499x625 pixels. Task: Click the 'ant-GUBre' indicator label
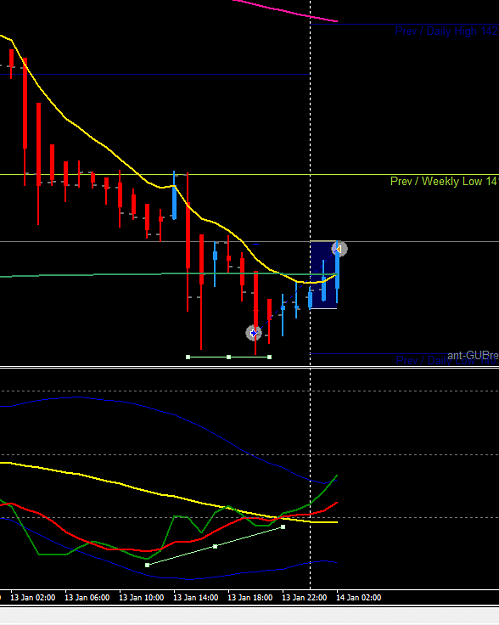[473, 355]
